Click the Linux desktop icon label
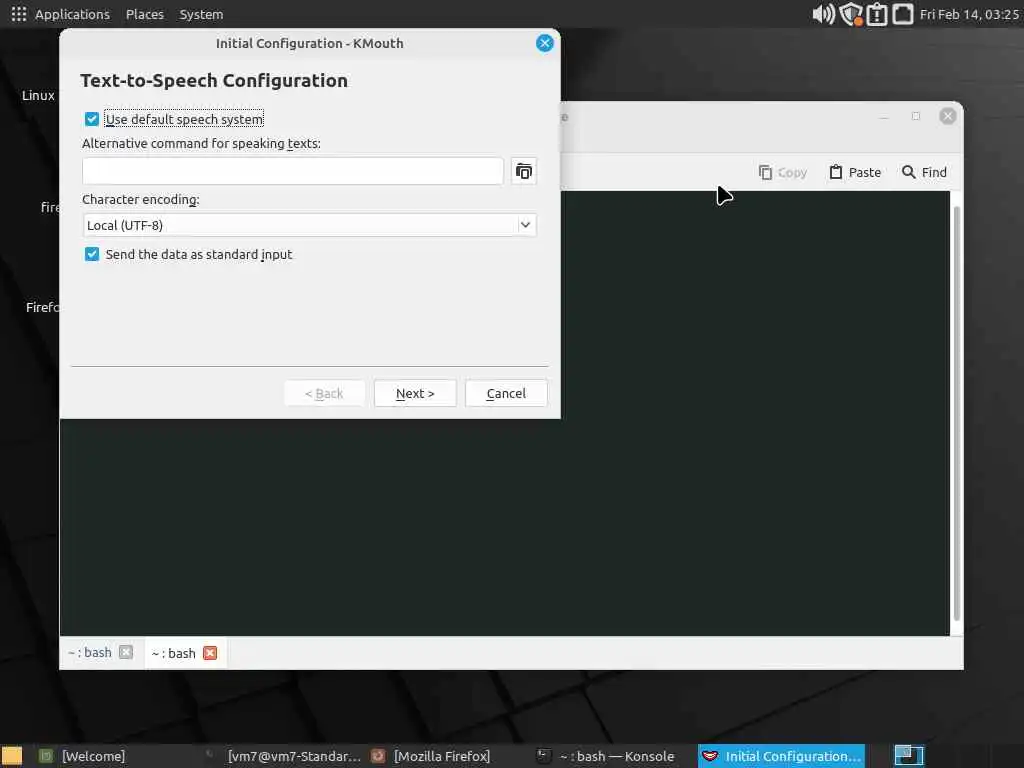 38,95
